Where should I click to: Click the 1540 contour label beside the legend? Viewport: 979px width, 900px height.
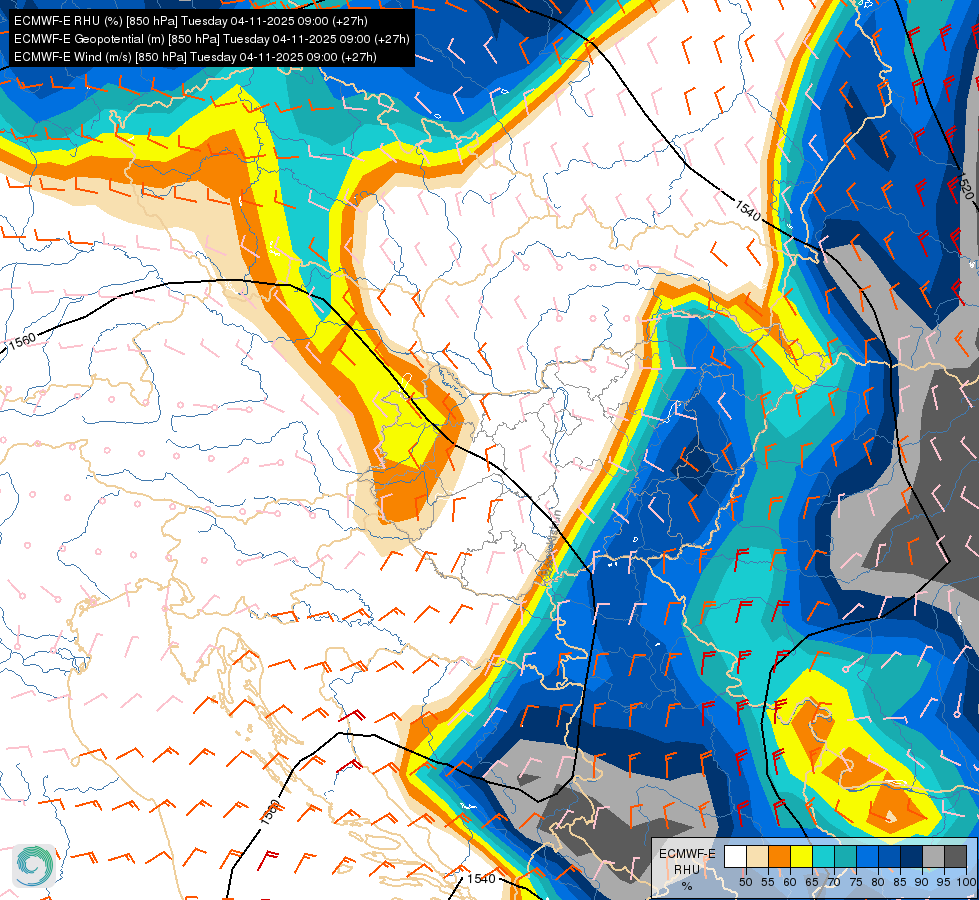pos(481,879)
